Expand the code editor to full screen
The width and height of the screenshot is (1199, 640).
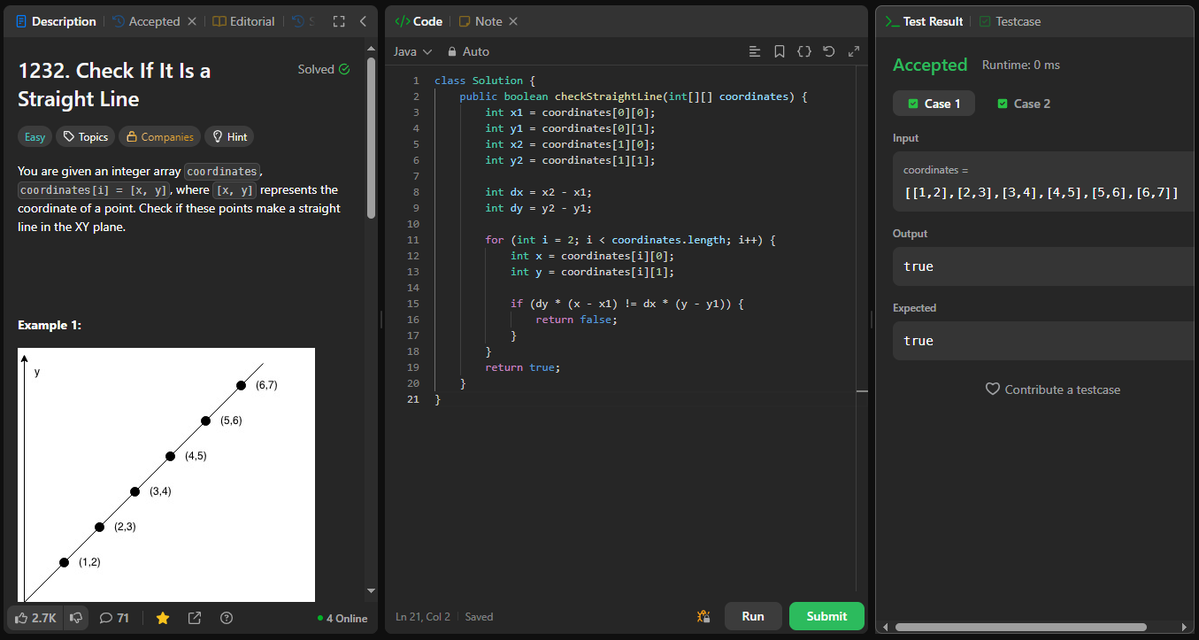853,51
